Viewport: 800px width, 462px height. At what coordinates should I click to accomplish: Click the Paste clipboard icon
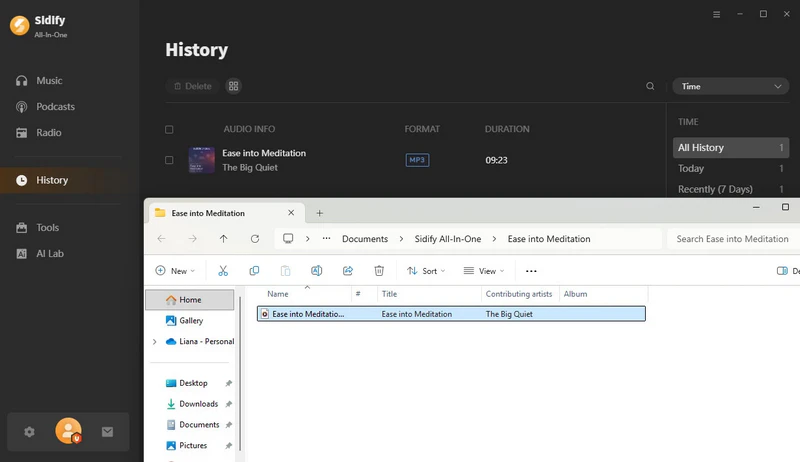click(285, 271)
